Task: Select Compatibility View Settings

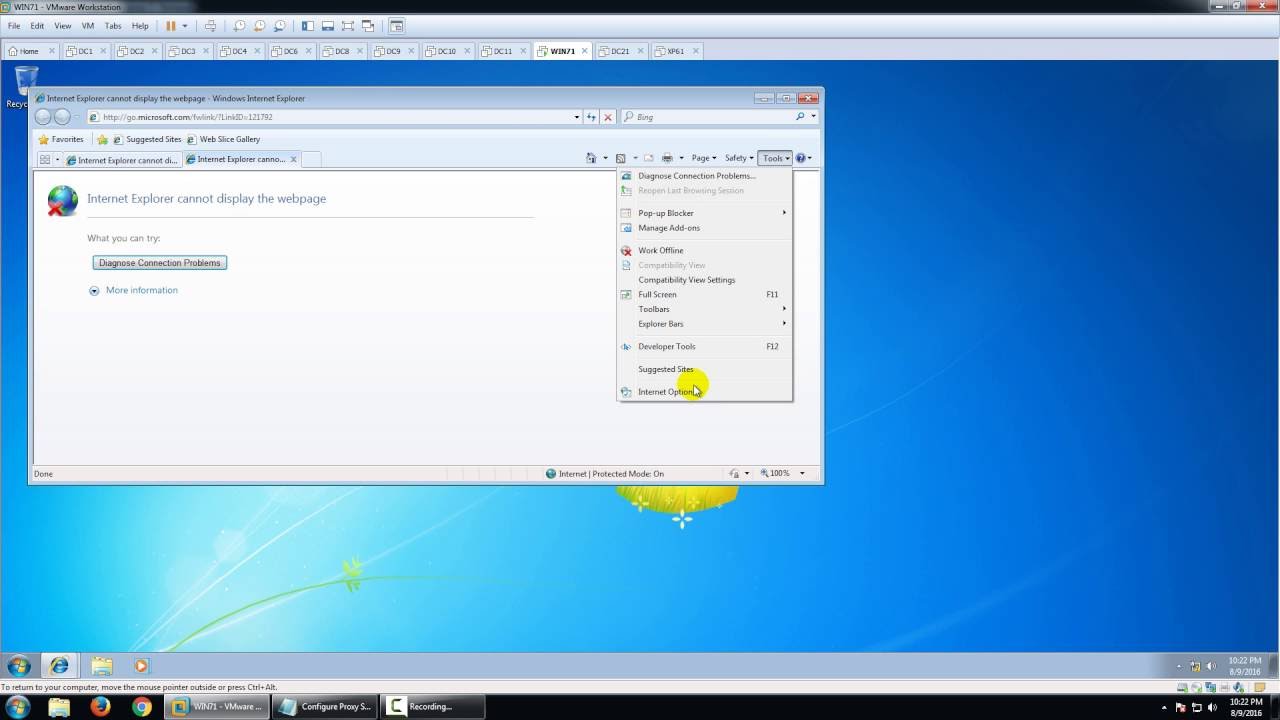Action: pos(704,280)
